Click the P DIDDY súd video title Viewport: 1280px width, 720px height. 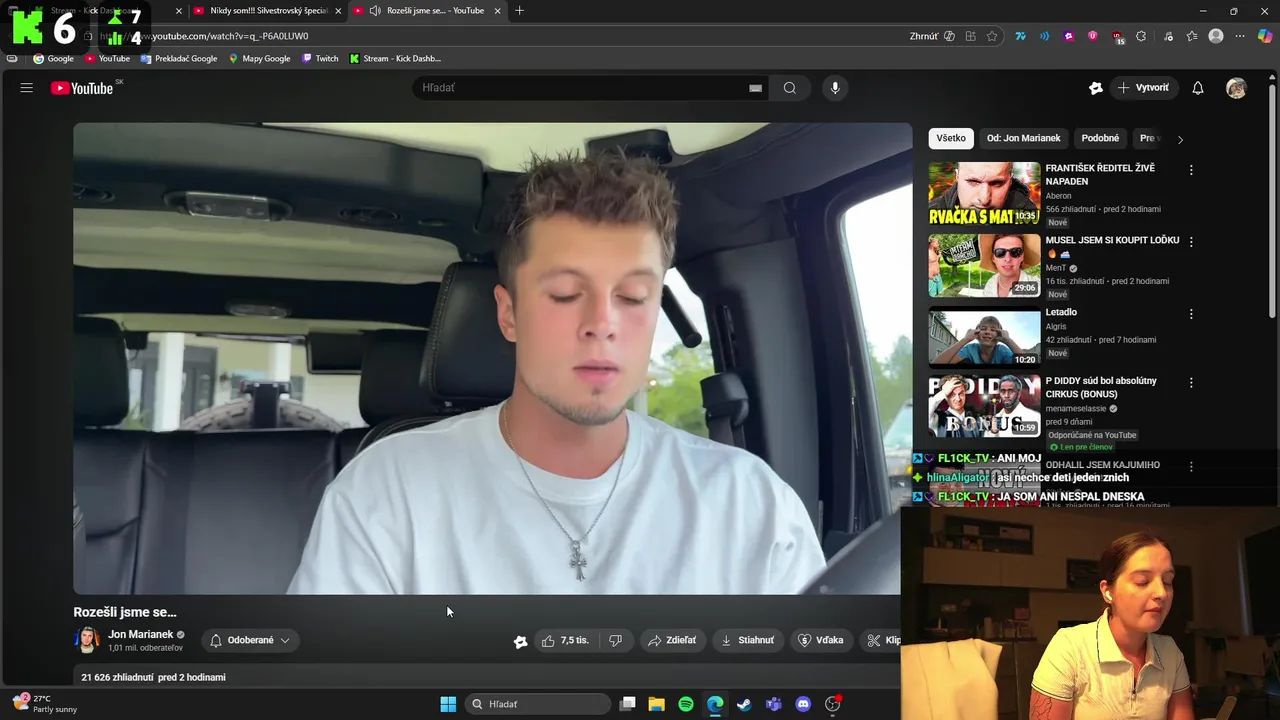pos(1101,387)
